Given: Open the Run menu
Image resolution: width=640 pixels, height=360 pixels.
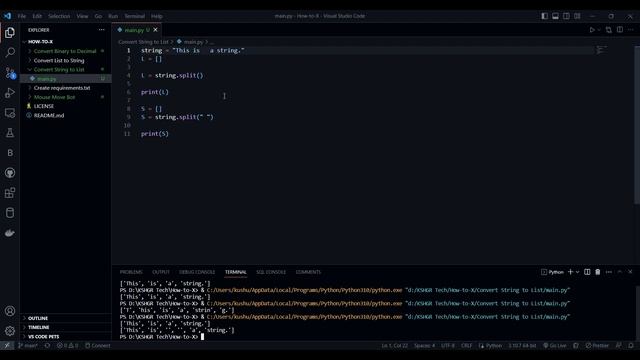Looking at the screenshot, I should click(x=113, y=16).
